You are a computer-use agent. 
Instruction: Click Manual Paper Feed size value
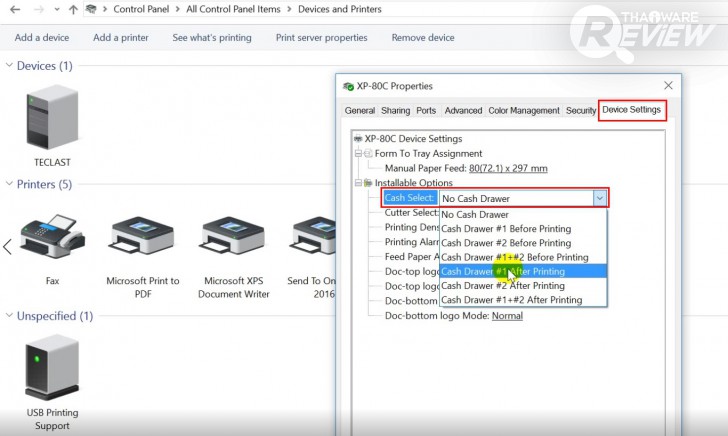[x=508, y=168]
